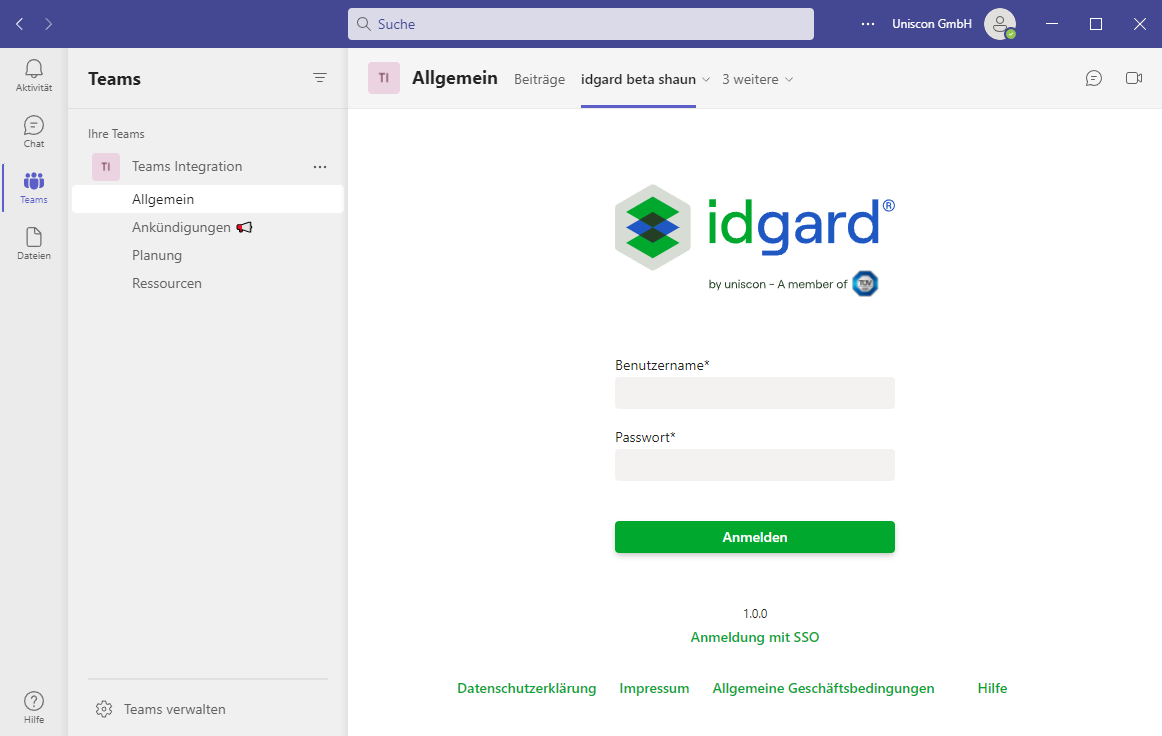Maximize the Teams window
1162x736 pixels.
[1095, 24]
